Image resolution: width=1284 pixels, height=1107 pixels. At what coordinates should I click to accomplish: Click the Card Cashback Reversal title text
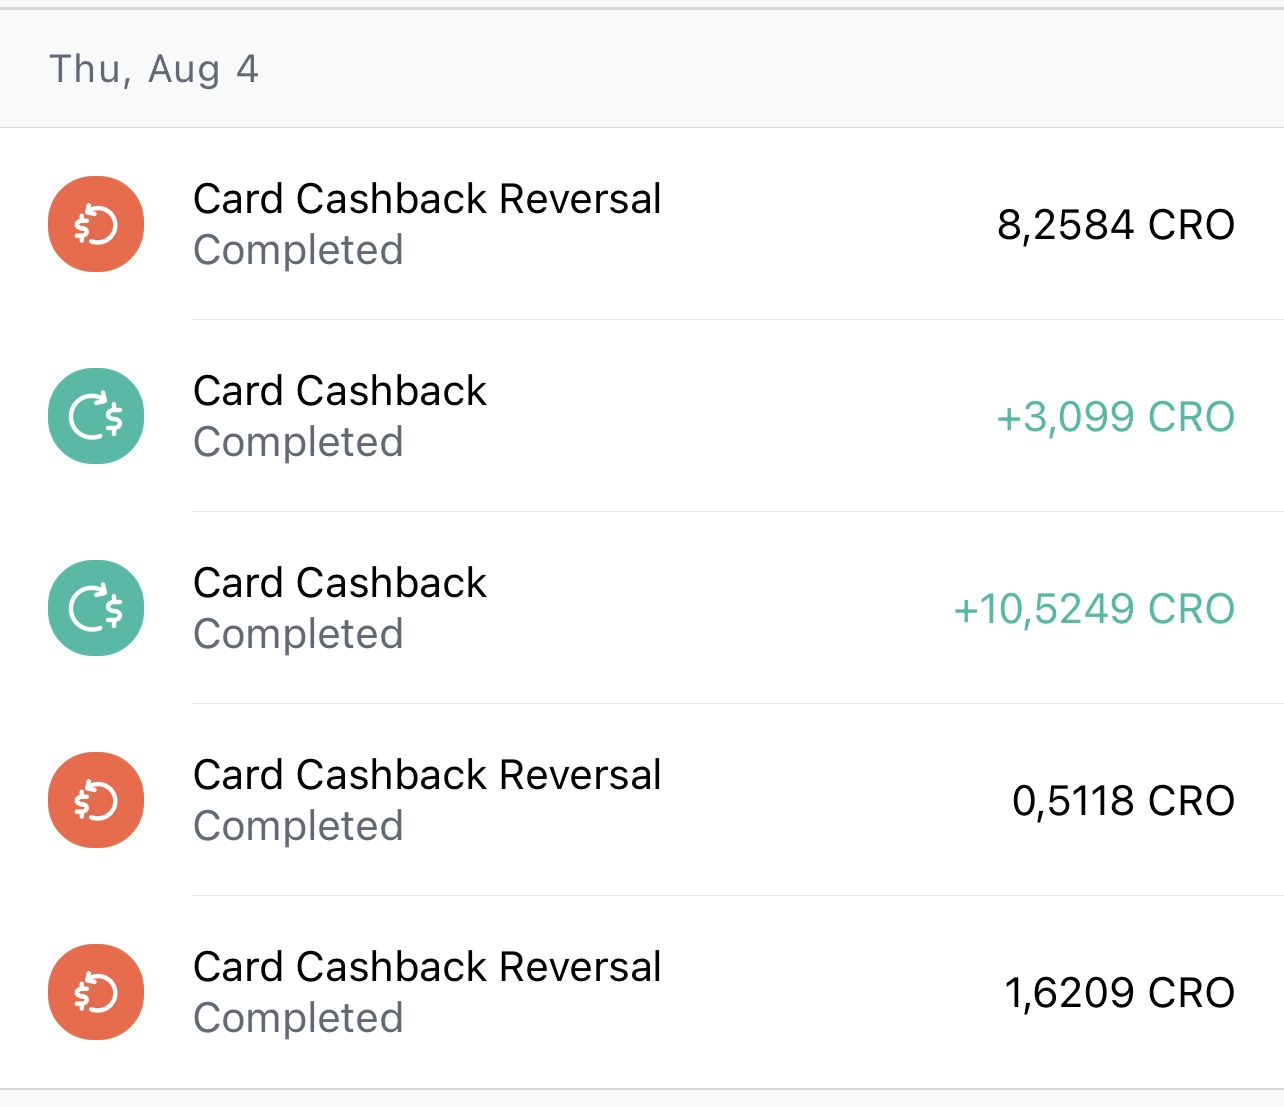pos(428,198)
